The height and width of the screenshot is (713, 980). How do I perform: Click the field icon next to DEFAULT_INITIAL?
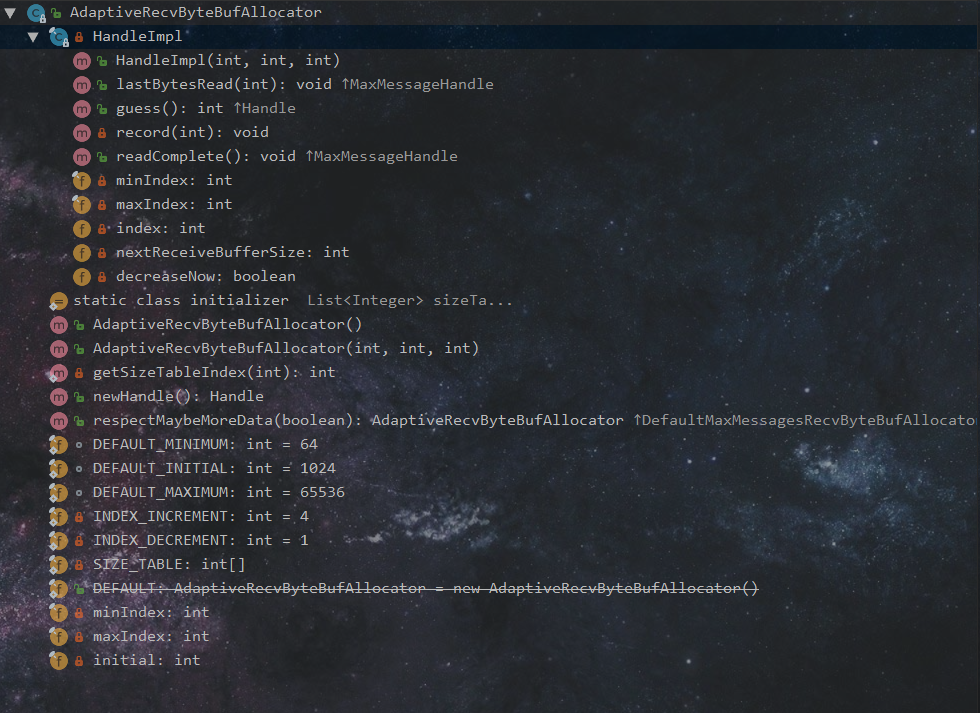59,469
